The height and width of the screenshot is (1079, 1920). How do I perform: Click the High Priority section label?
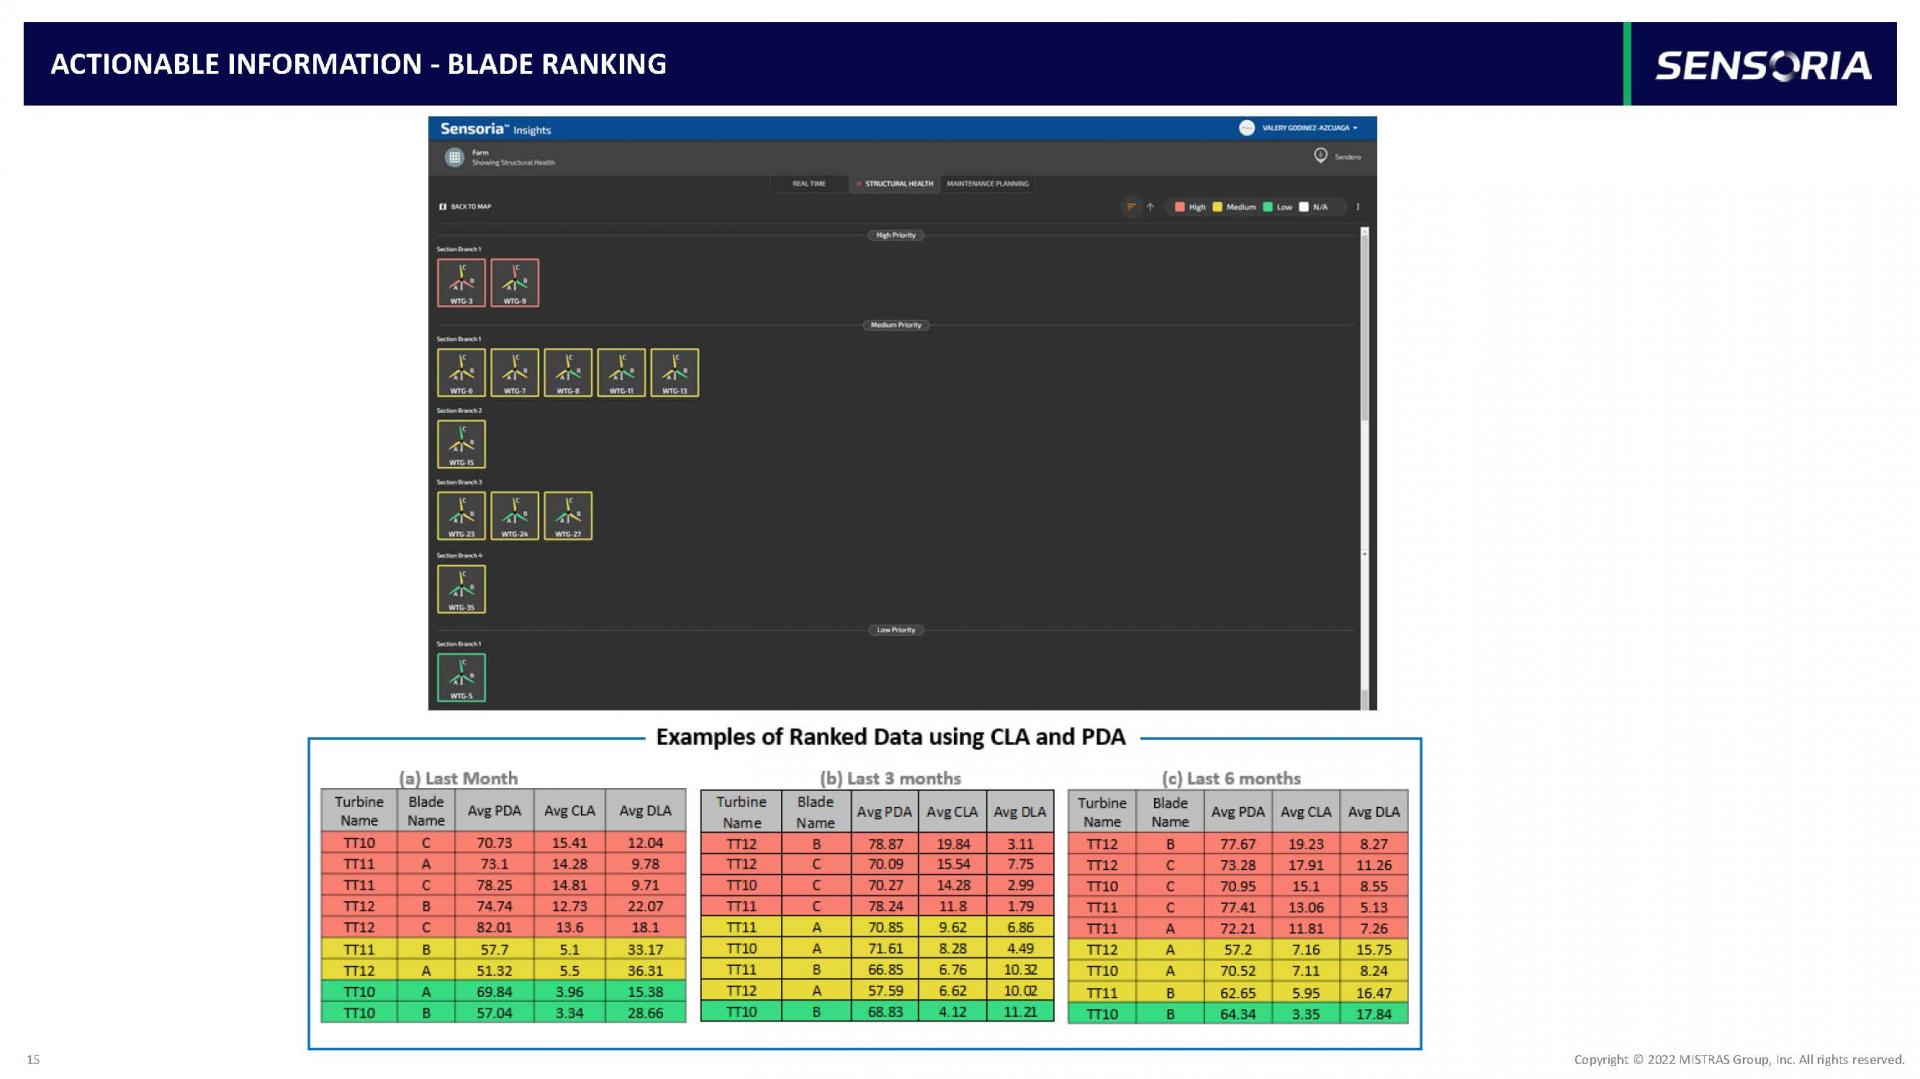pos(896,235)
